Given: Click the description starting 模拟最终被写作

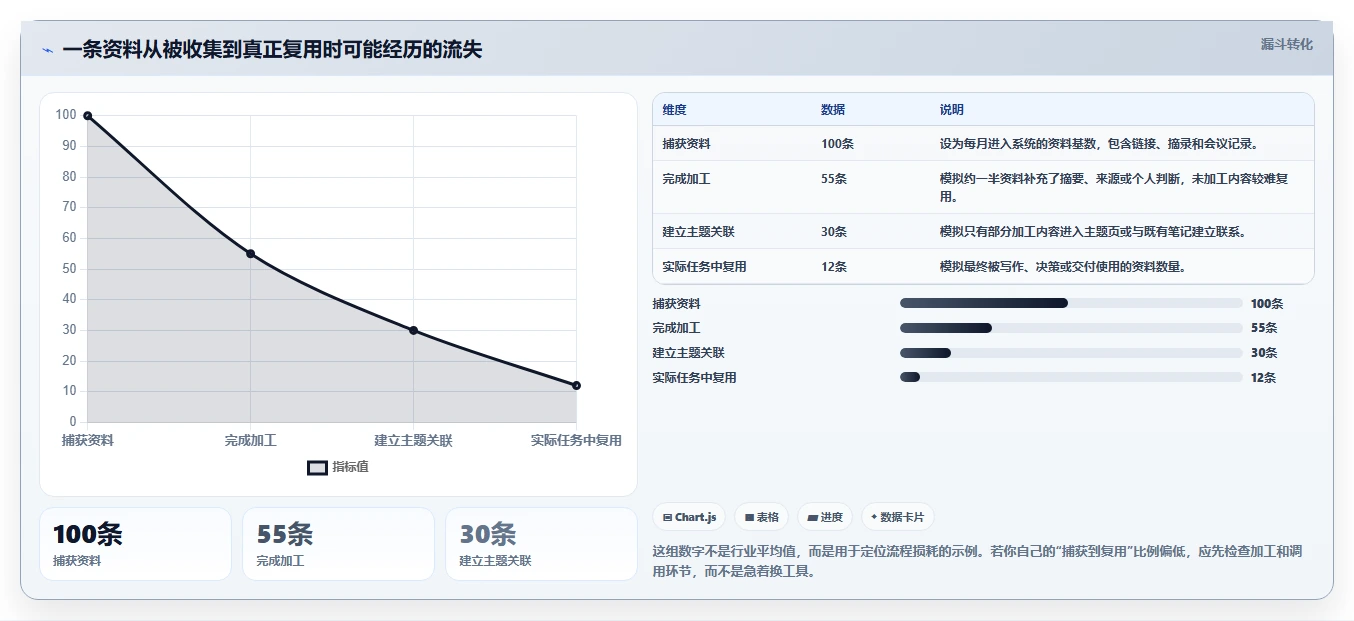Looking at the screenshot, I should click(x=1063, y=267).
